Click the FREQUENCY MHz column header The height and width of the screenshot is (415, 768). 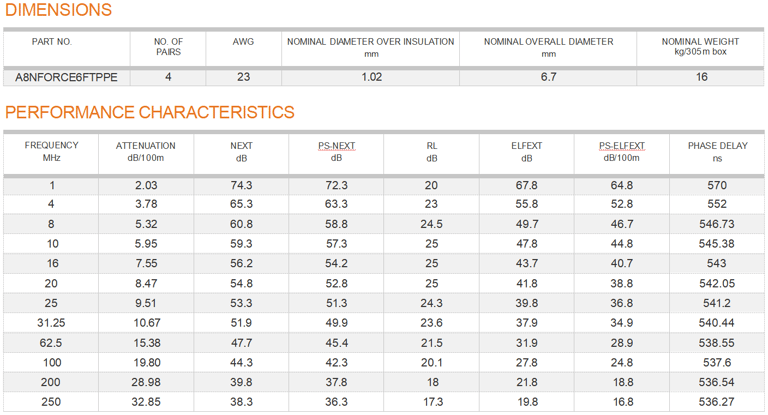(x=52, y=151)
